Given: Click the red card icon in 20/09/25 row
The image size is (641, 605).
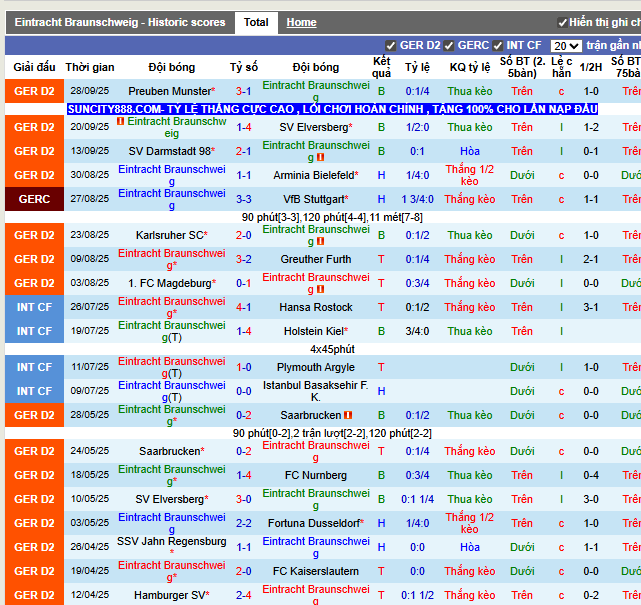Looking at the screenshot, I should [121, 121].
